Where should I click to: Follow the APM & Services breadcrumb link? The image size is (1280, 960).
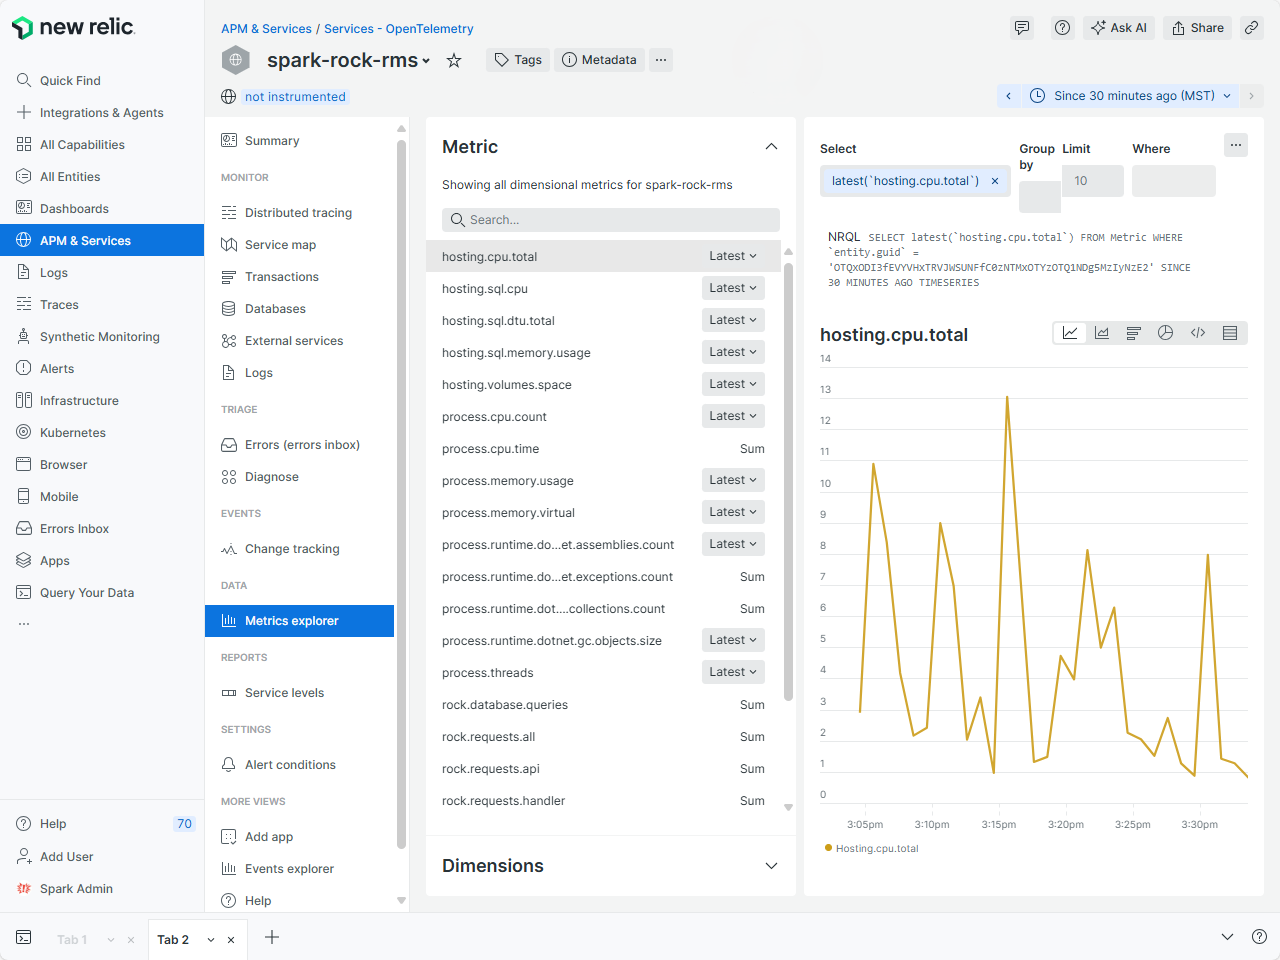pos(266,29)
